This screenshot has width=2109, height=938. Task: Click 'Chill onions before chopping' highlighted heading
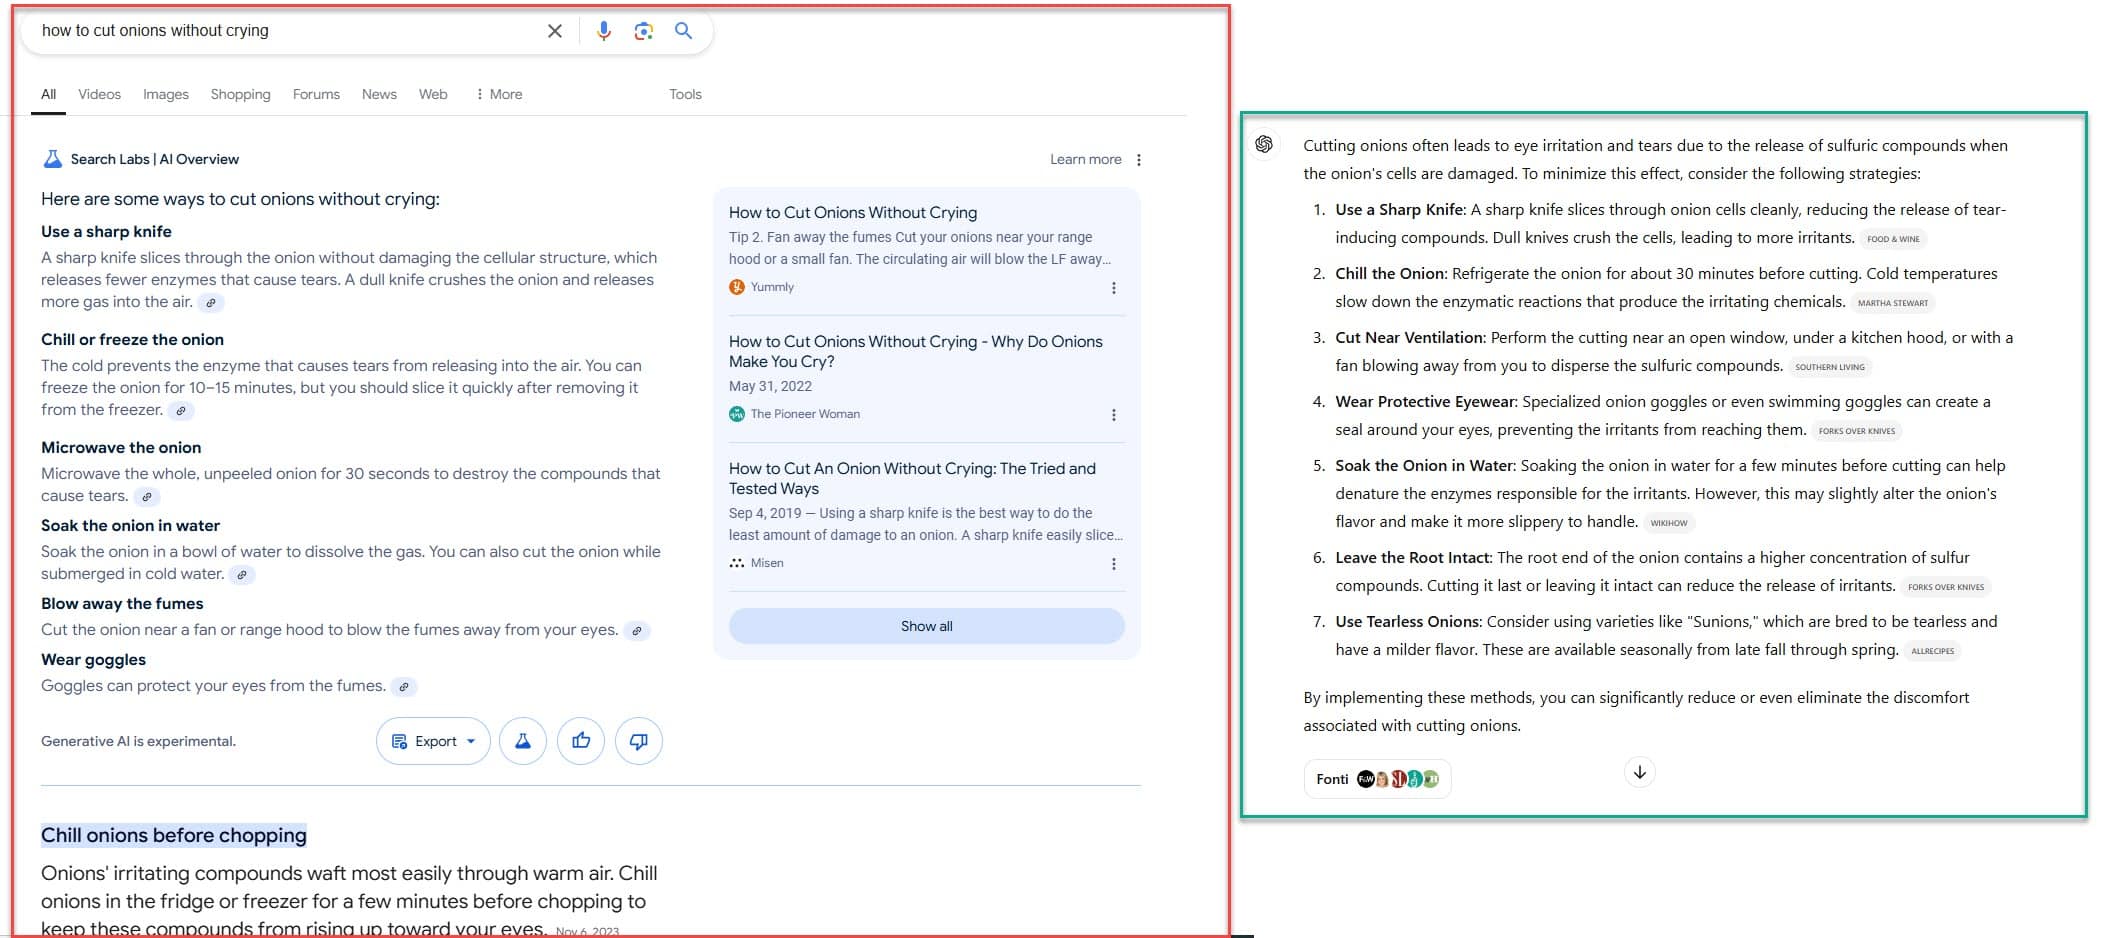[174, 835]
